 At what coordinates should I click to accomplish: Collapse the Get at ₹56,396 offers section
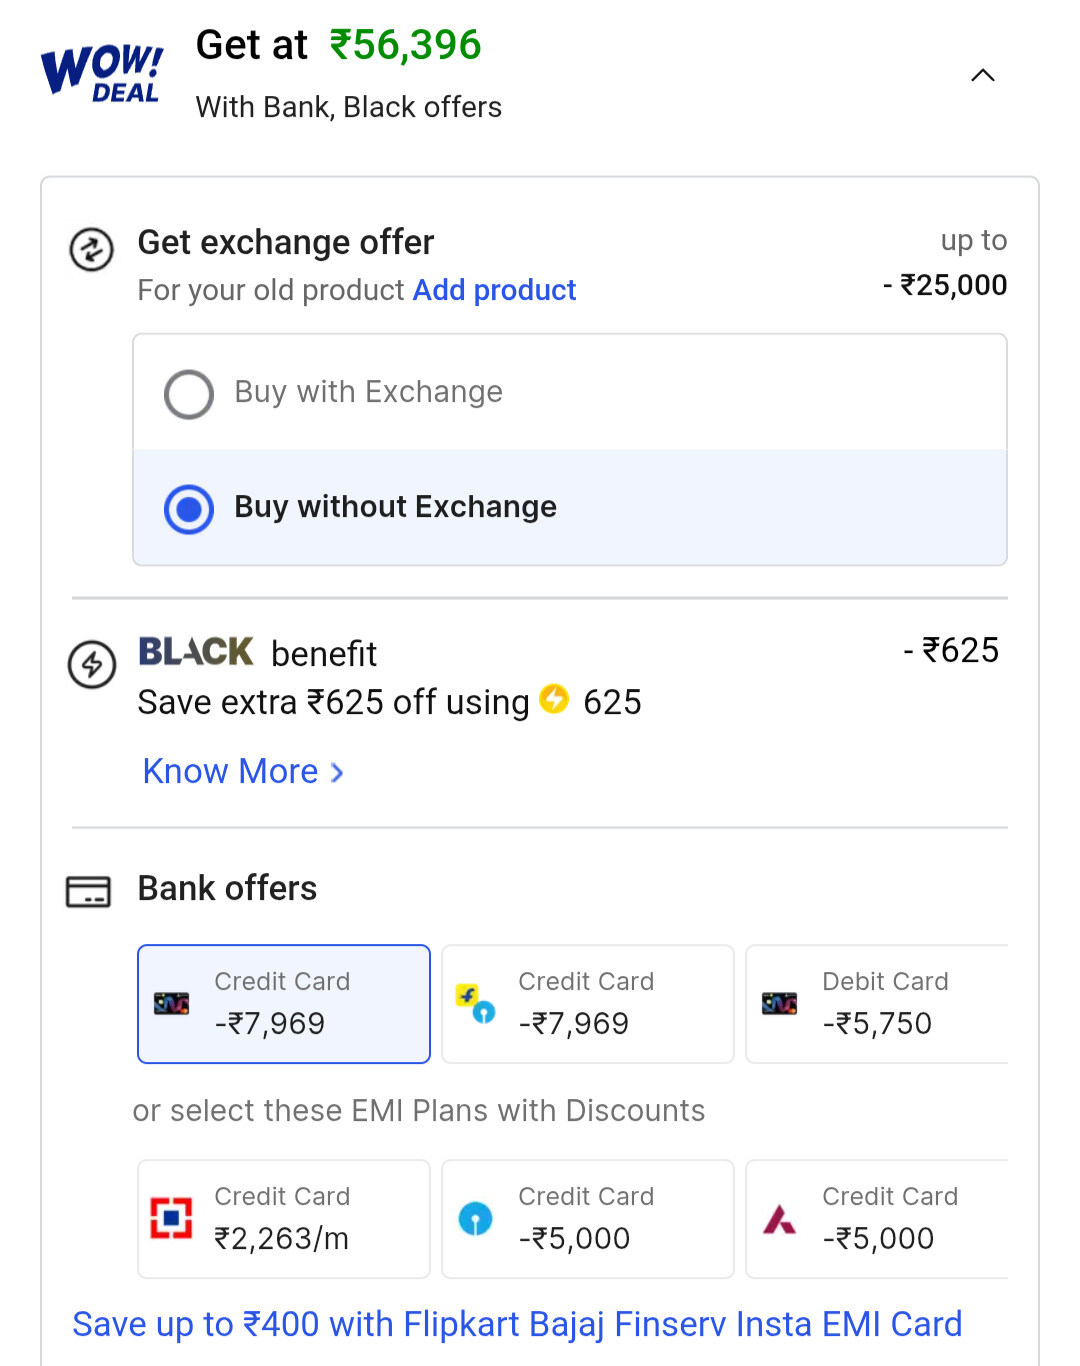[x=983, y=76]
